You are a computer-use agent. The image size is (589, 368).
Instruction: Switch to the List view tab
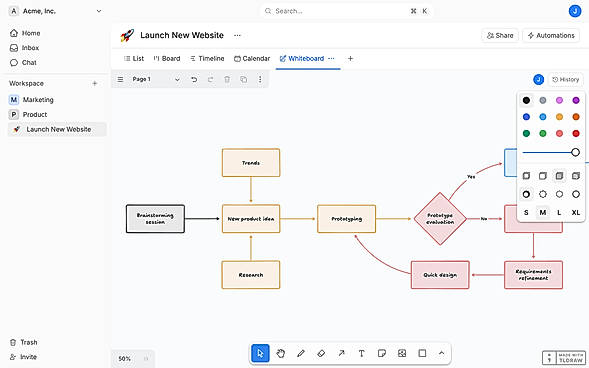coord(134,58)
